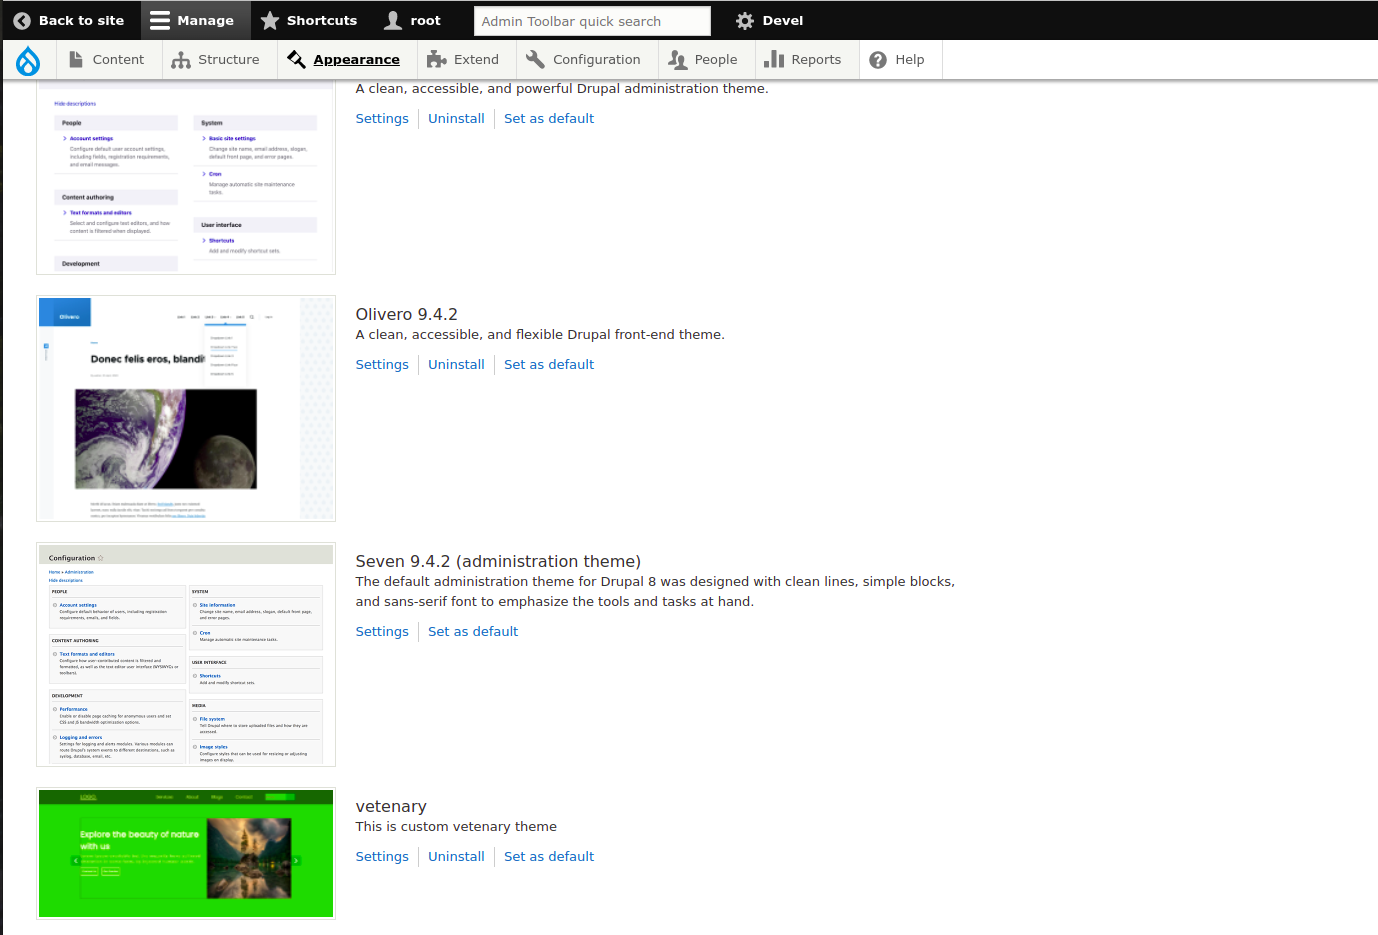The height and width of the screenshot is (935, 1378).
Task: Click the Extend puzzle piece icon
Action: [x=436, y=60]
